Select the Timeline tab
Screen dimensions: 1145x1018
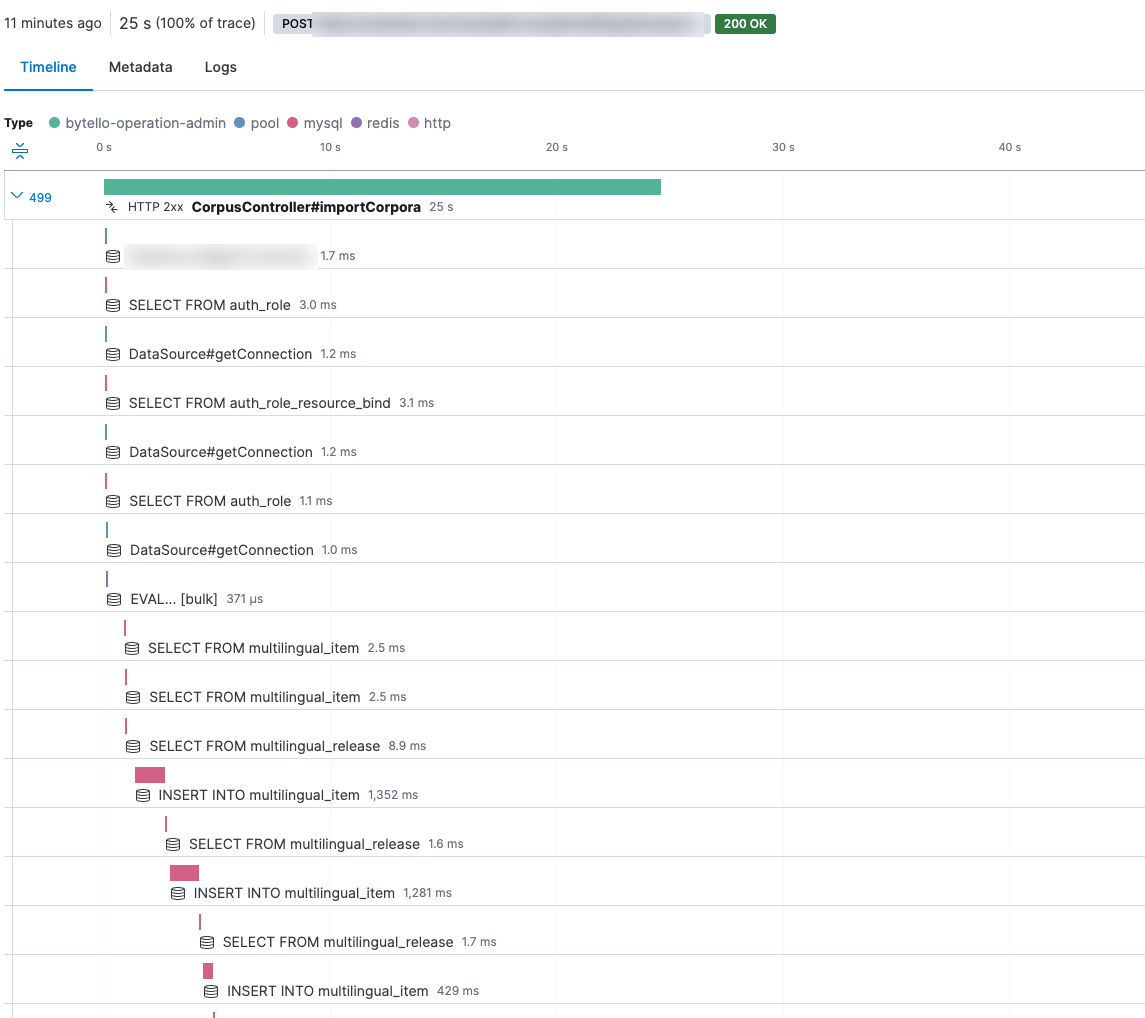click(48, 67)
